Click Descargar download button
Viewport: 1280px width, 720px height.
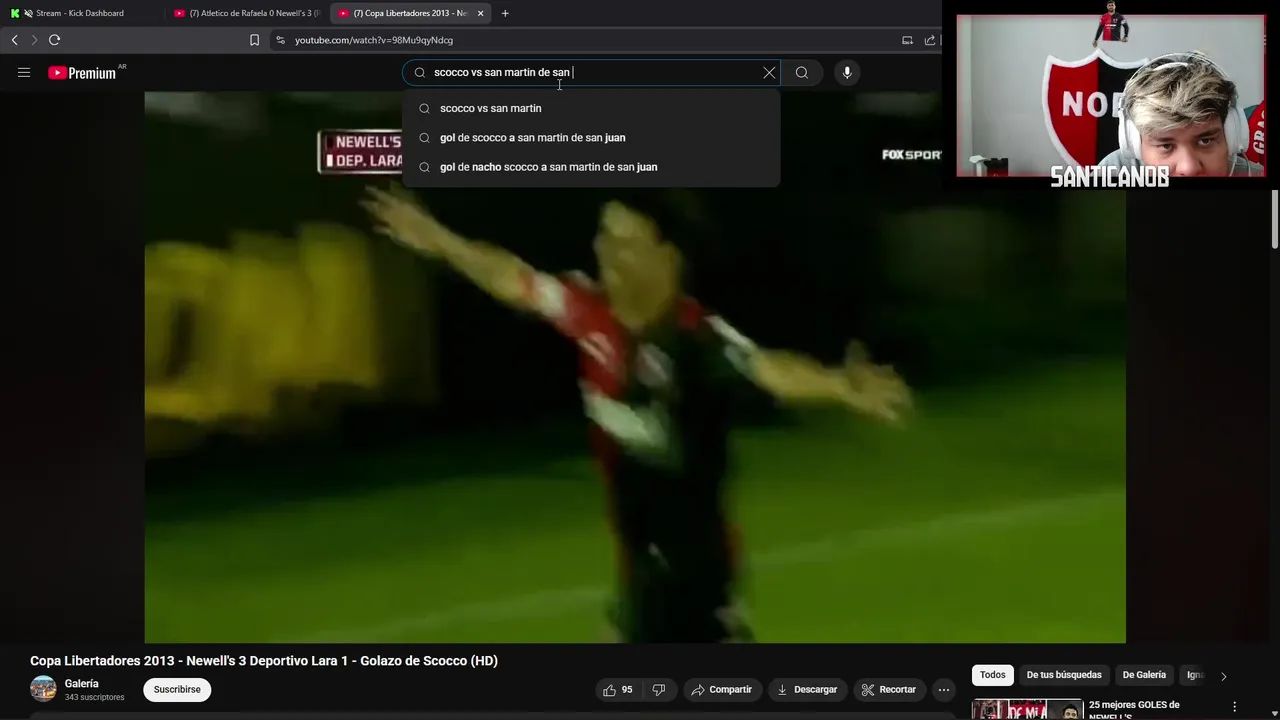click(x=807, y=690)
